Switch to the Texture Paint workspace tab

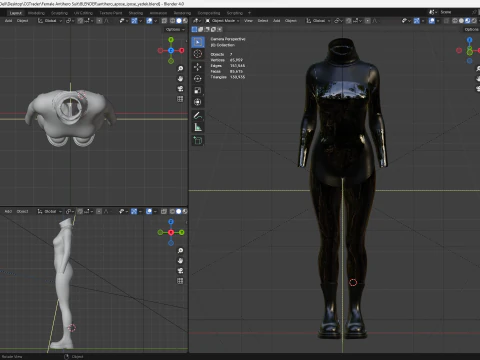pos(111,13)
